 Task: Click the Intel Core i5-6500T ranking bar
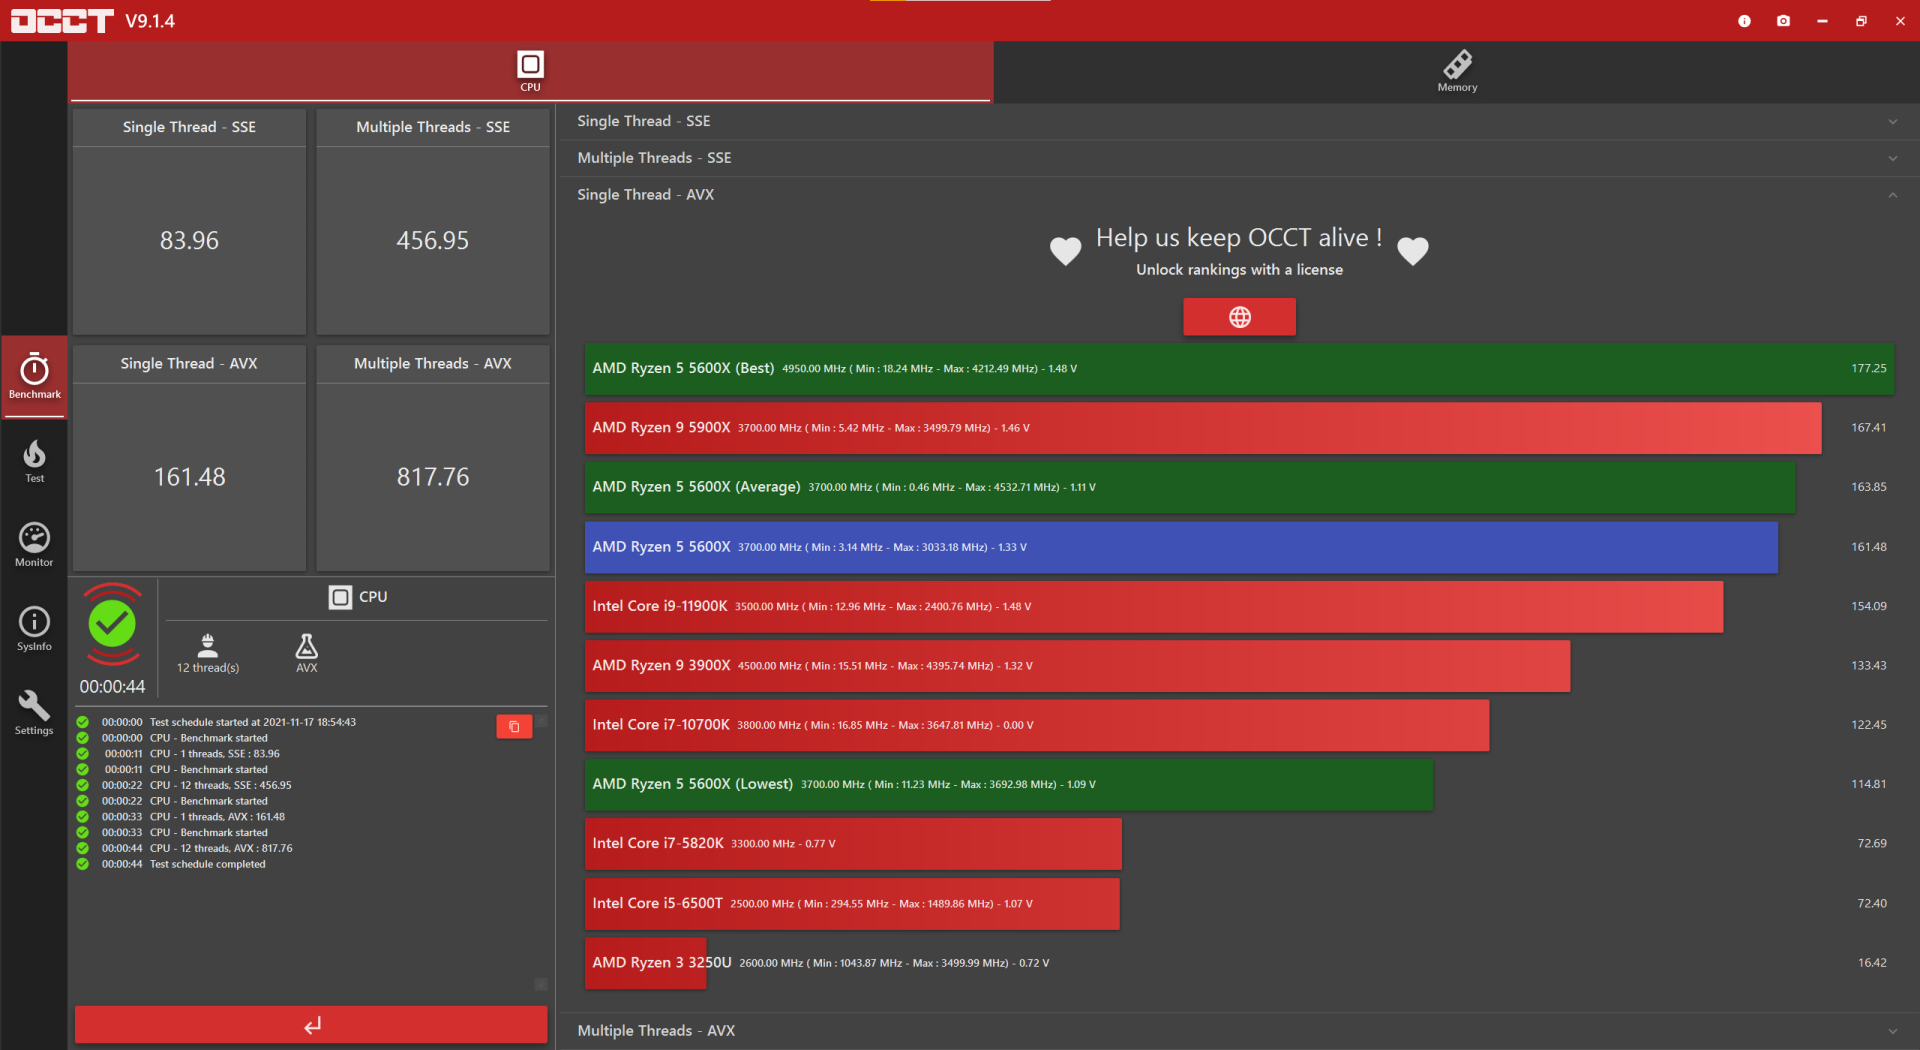(852, 903)
